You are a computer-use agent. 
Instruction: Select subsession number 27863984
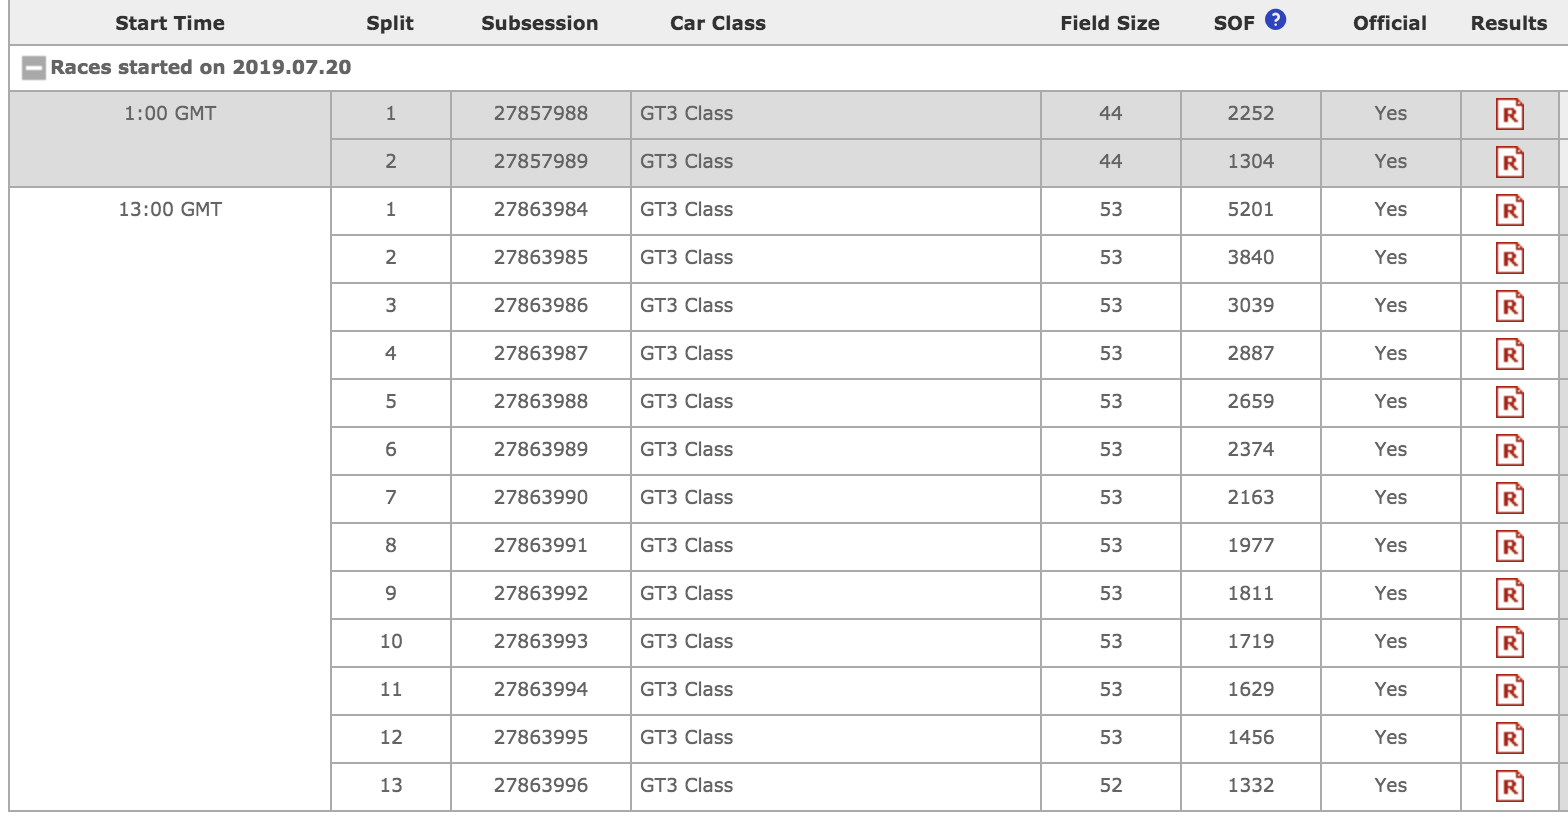pos(541,210)
